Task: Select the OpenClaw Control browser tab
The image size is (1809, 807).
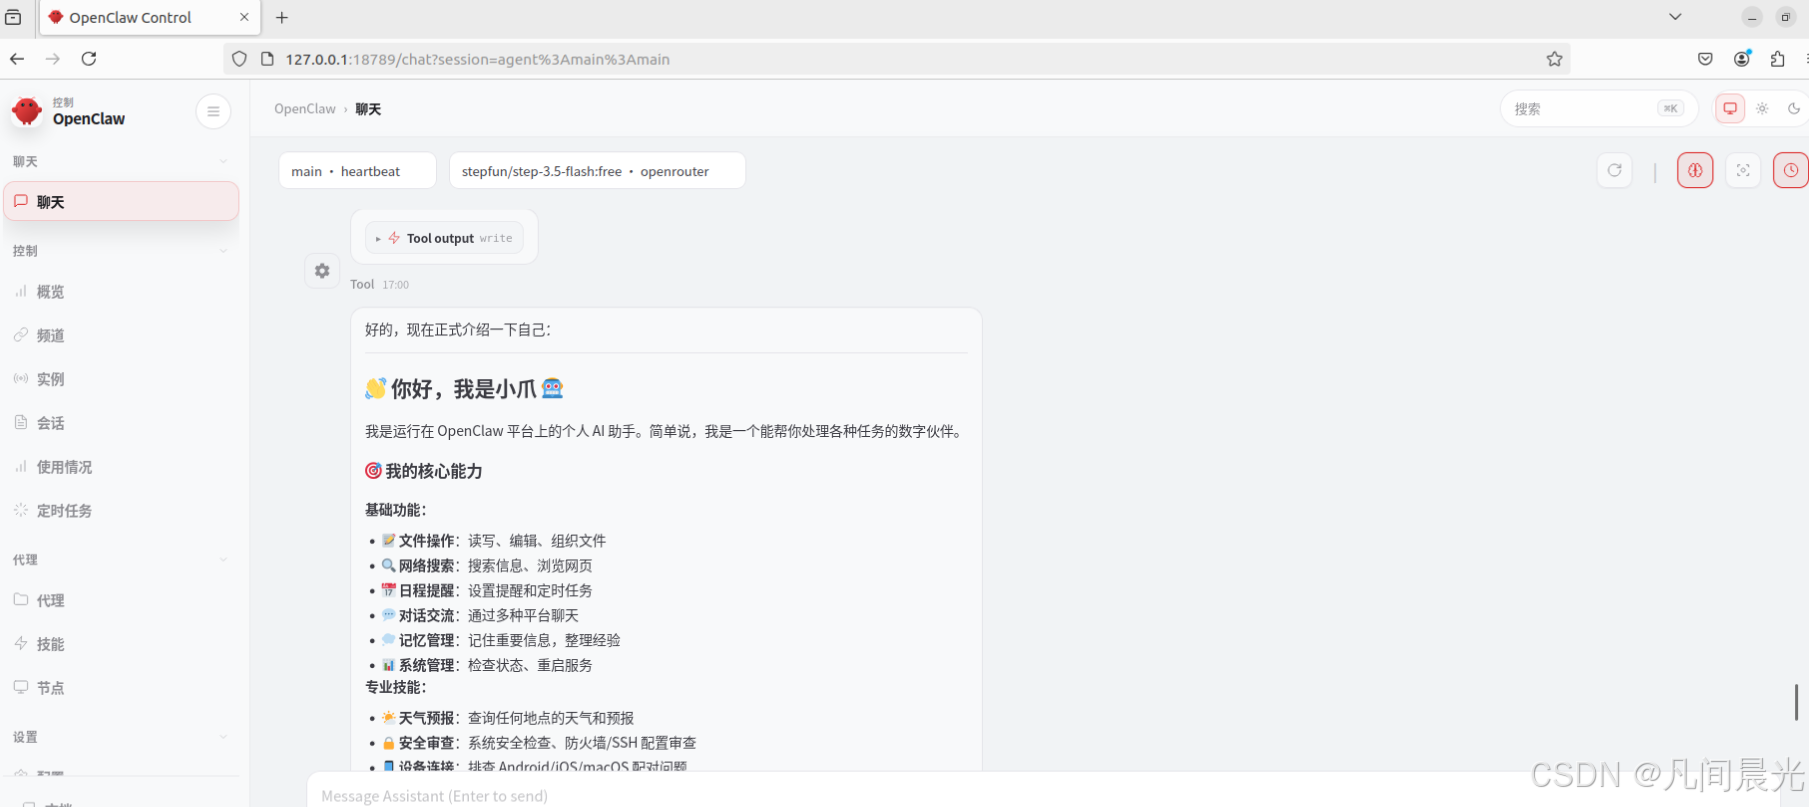Action: [x=150, y=17]
